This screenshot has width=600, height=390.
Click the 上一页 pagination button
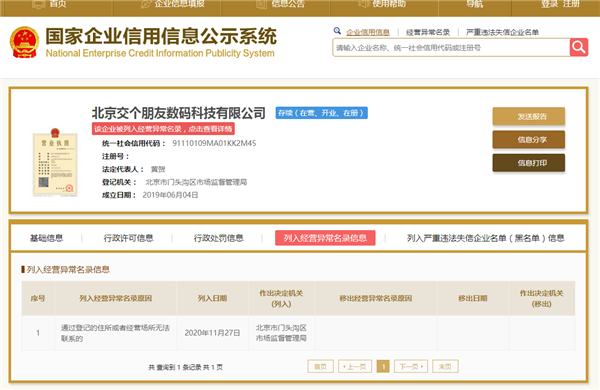coord(355,367)
